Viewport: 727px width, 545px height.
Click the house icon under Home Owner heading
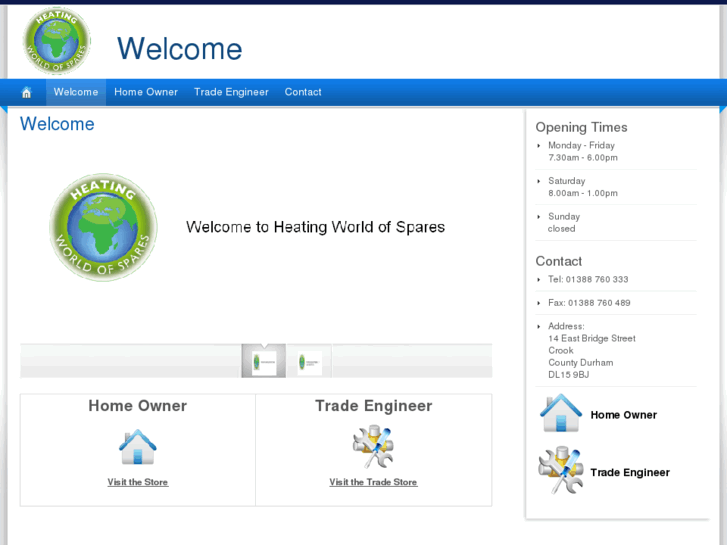click(x=138, y=447)
